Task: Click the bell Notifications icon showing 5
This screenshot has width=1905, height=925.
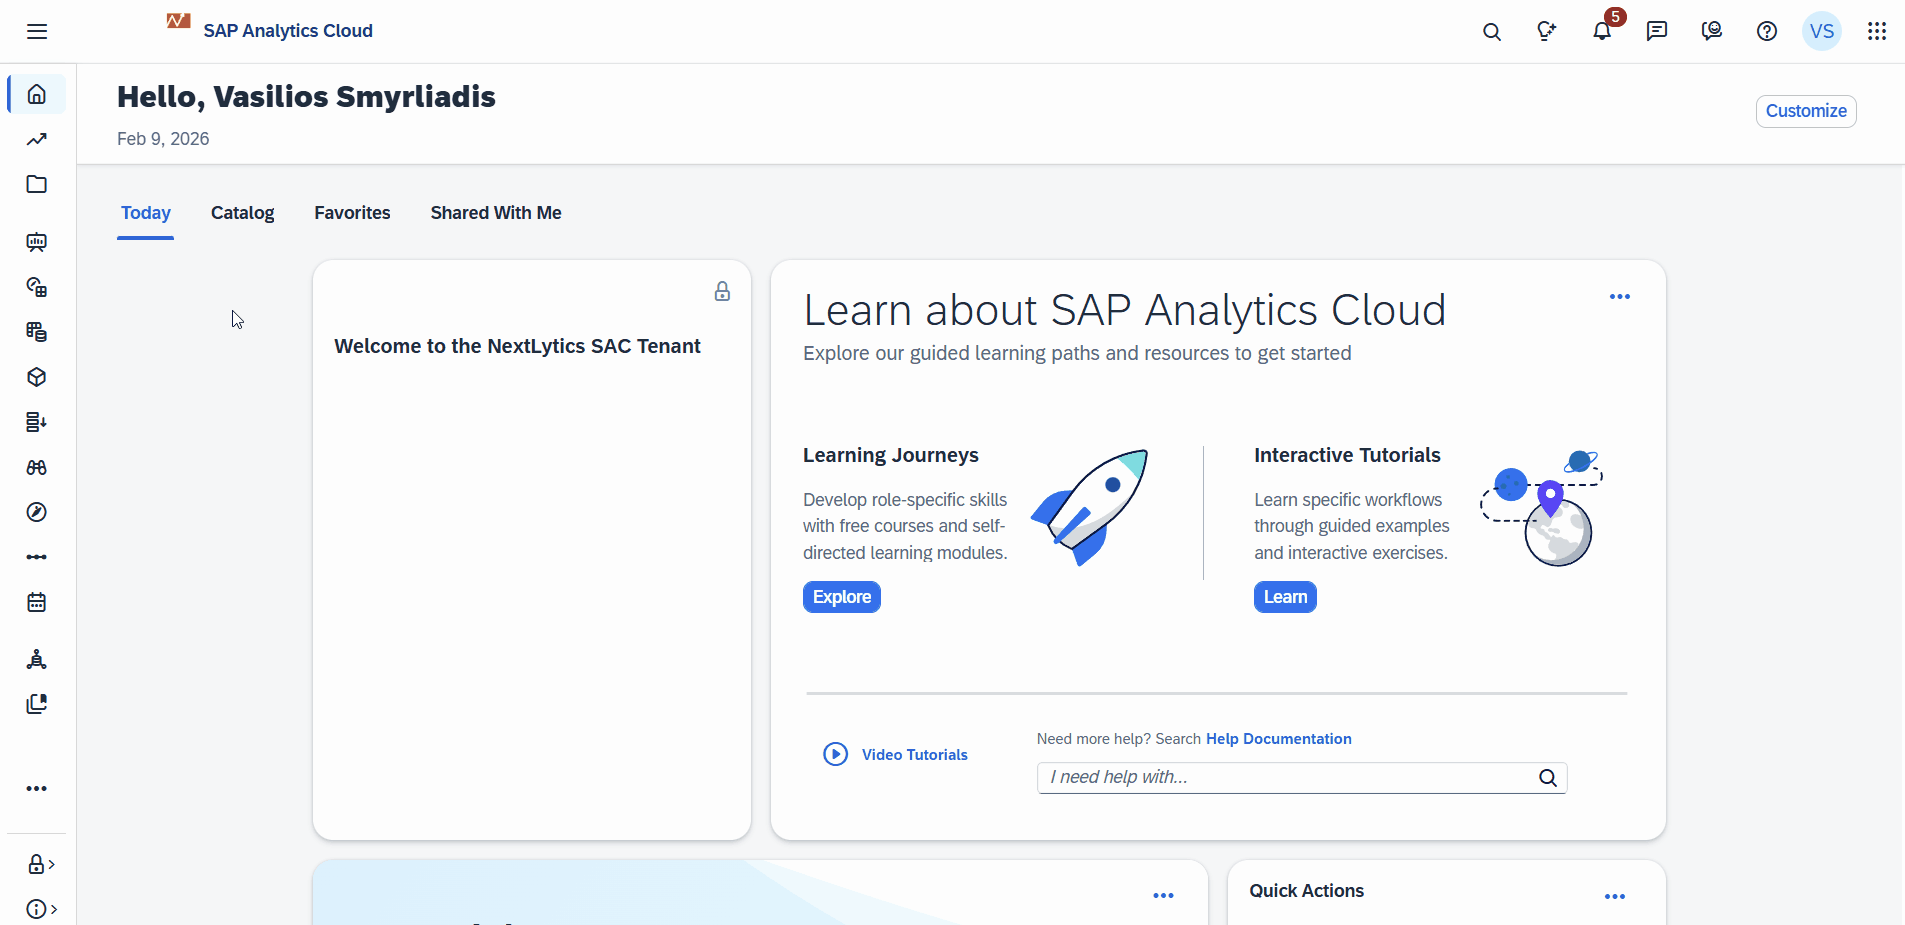Action: tap(1601, 31)
